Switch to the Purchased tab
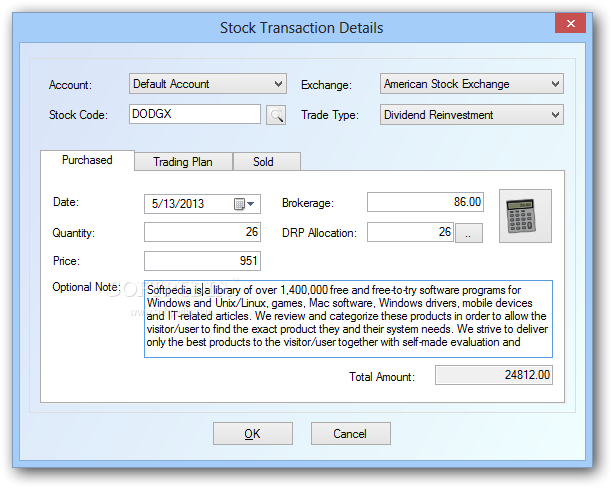The image size is (613, 488). click(x=87, y=160)
